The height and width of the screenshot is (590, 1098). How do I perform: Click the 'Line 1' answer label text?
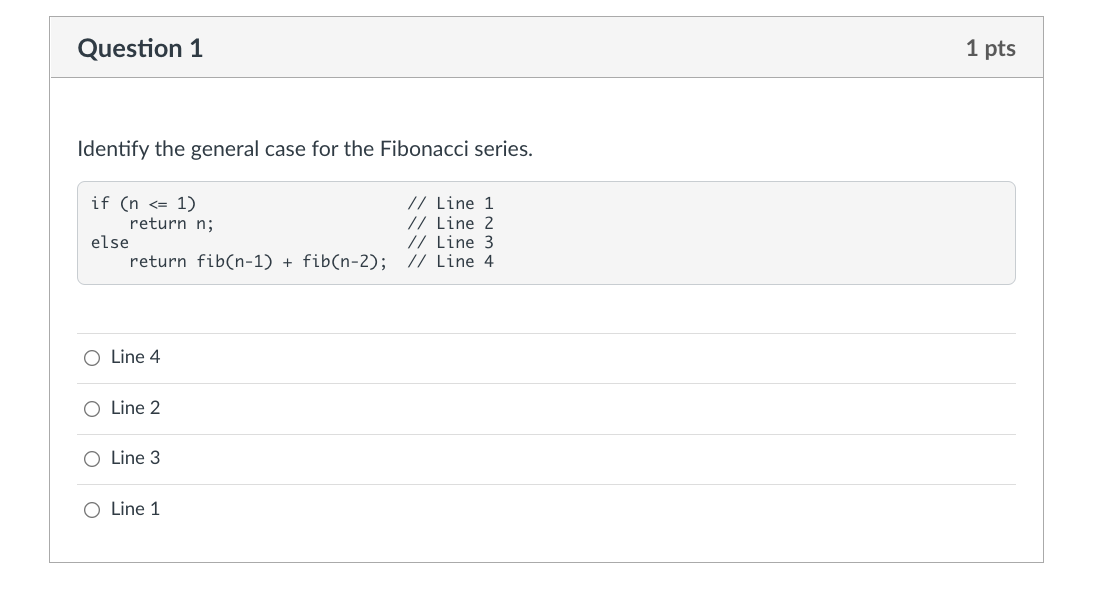pyautogui.click(x=135, y=509)
